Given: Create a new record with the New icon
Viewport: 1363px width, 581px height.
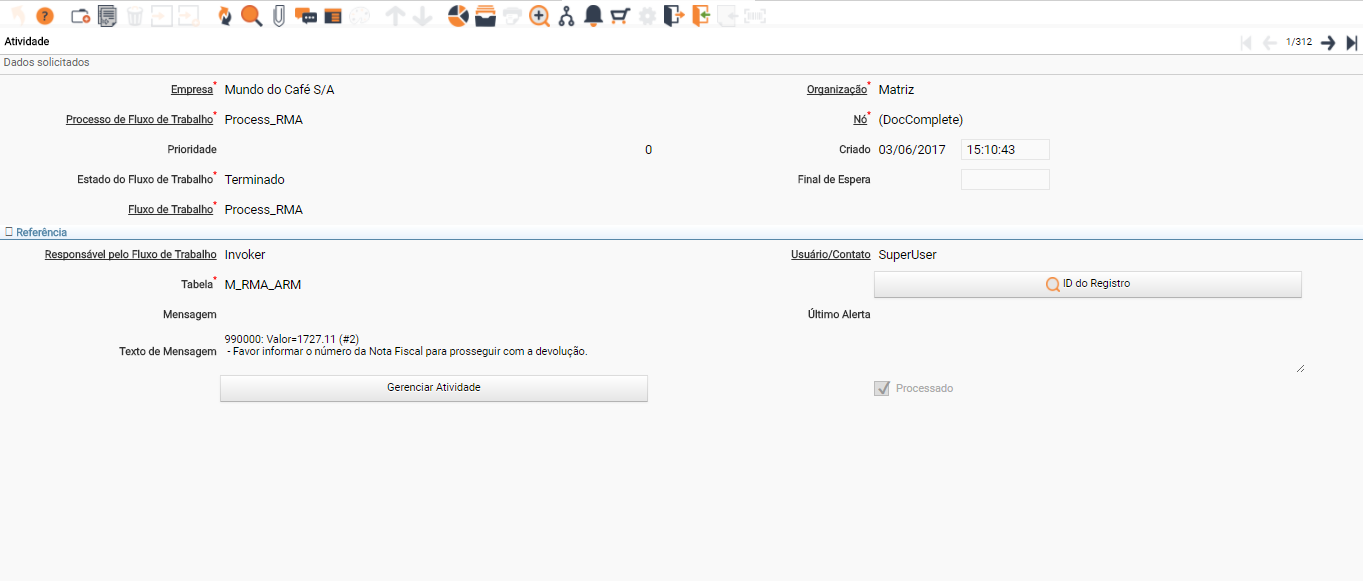Looking at the screenshot, I should pos(81,16).
